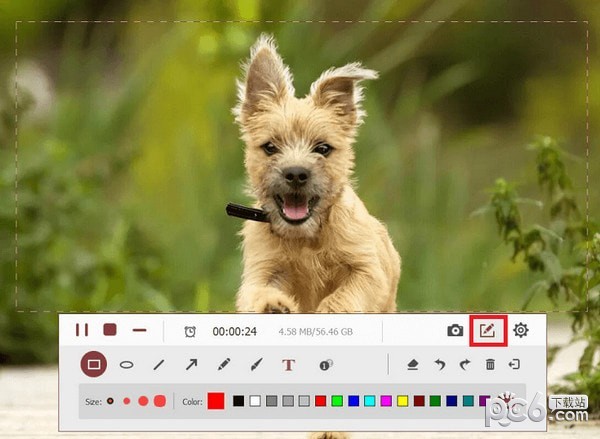Select the Arrow drawing tool
The image size is (600, 439).
(x=191, y=364)
